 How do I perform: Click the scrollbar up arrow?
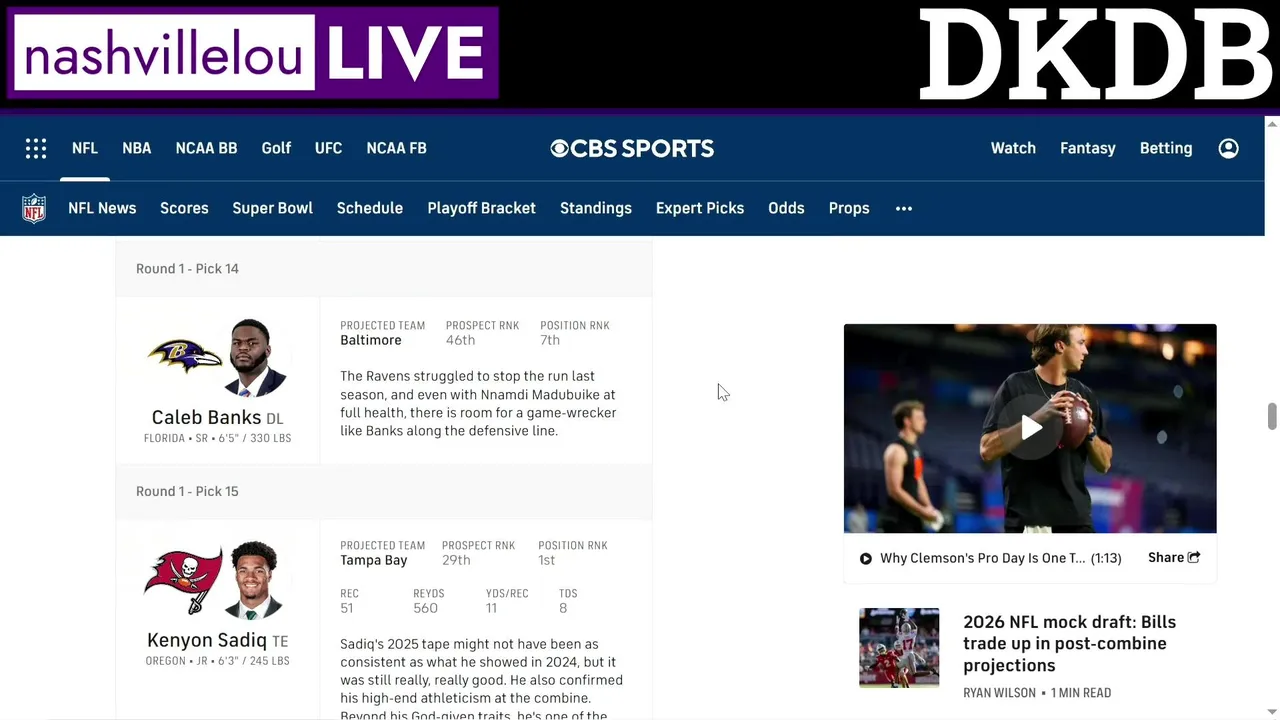pyautogui.click(x=1272, y=124)
